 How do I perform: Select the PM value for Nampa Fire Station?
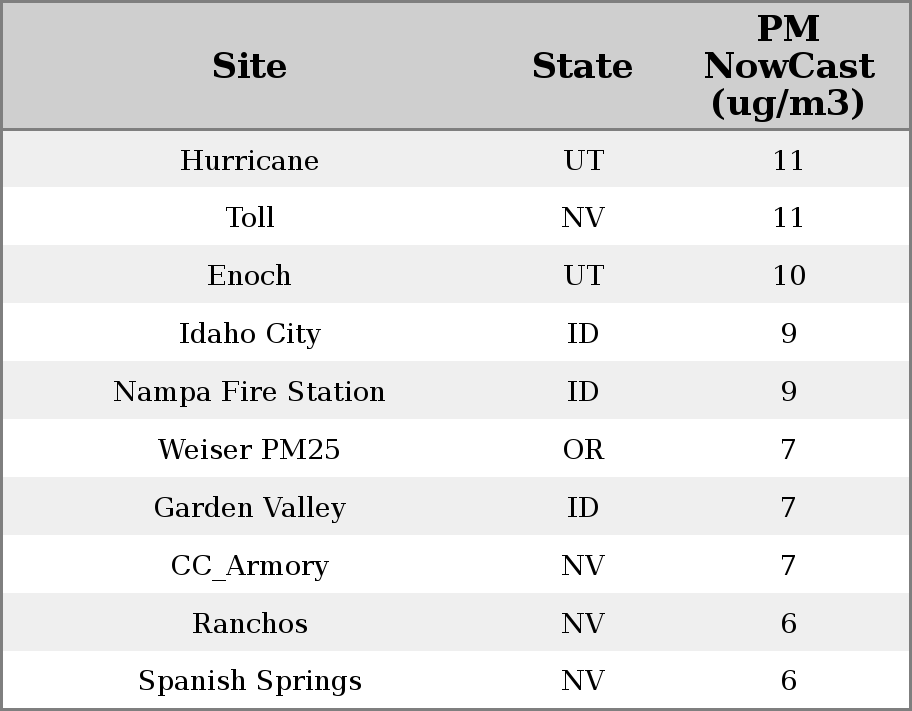(788, 391)
